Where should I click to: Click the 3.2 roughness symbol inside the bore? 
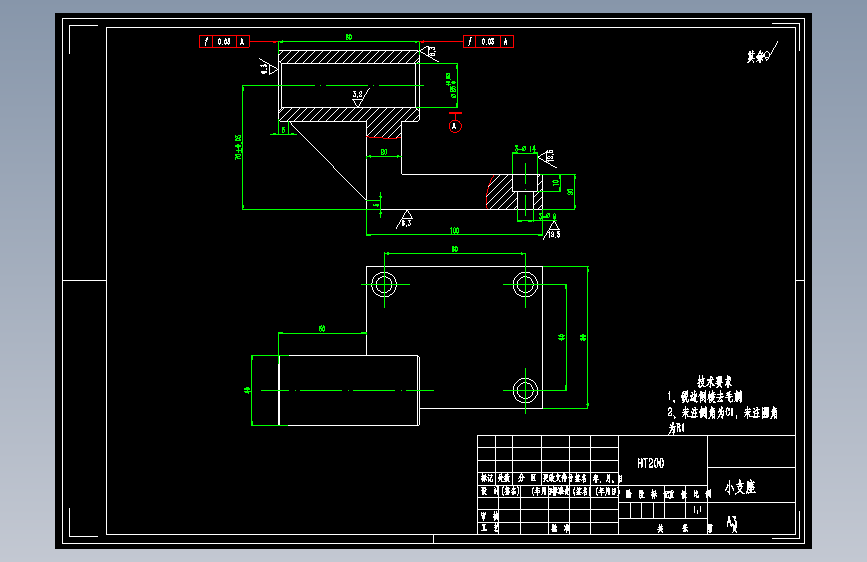[x=360, y=97]
